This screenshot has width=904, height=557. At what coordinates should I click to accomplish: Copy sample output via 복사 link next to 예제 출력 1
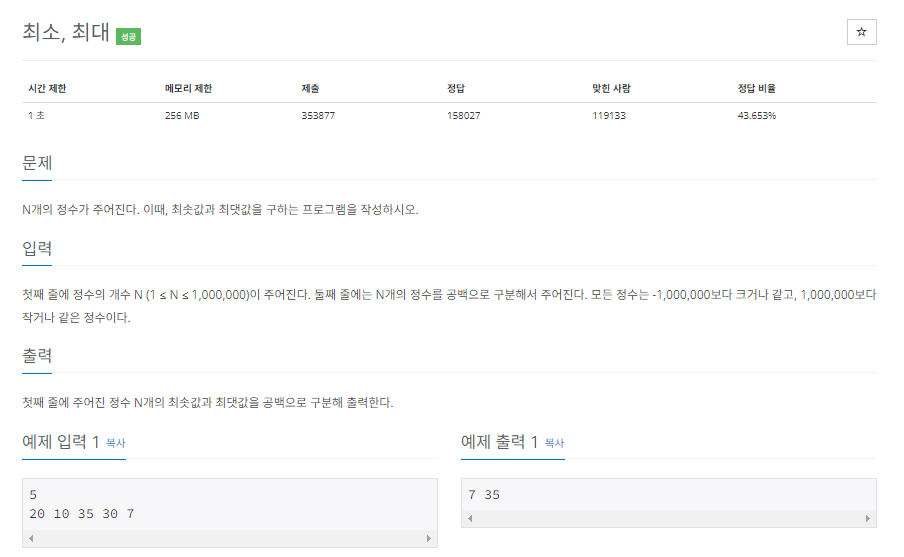(x=555, y=443)
